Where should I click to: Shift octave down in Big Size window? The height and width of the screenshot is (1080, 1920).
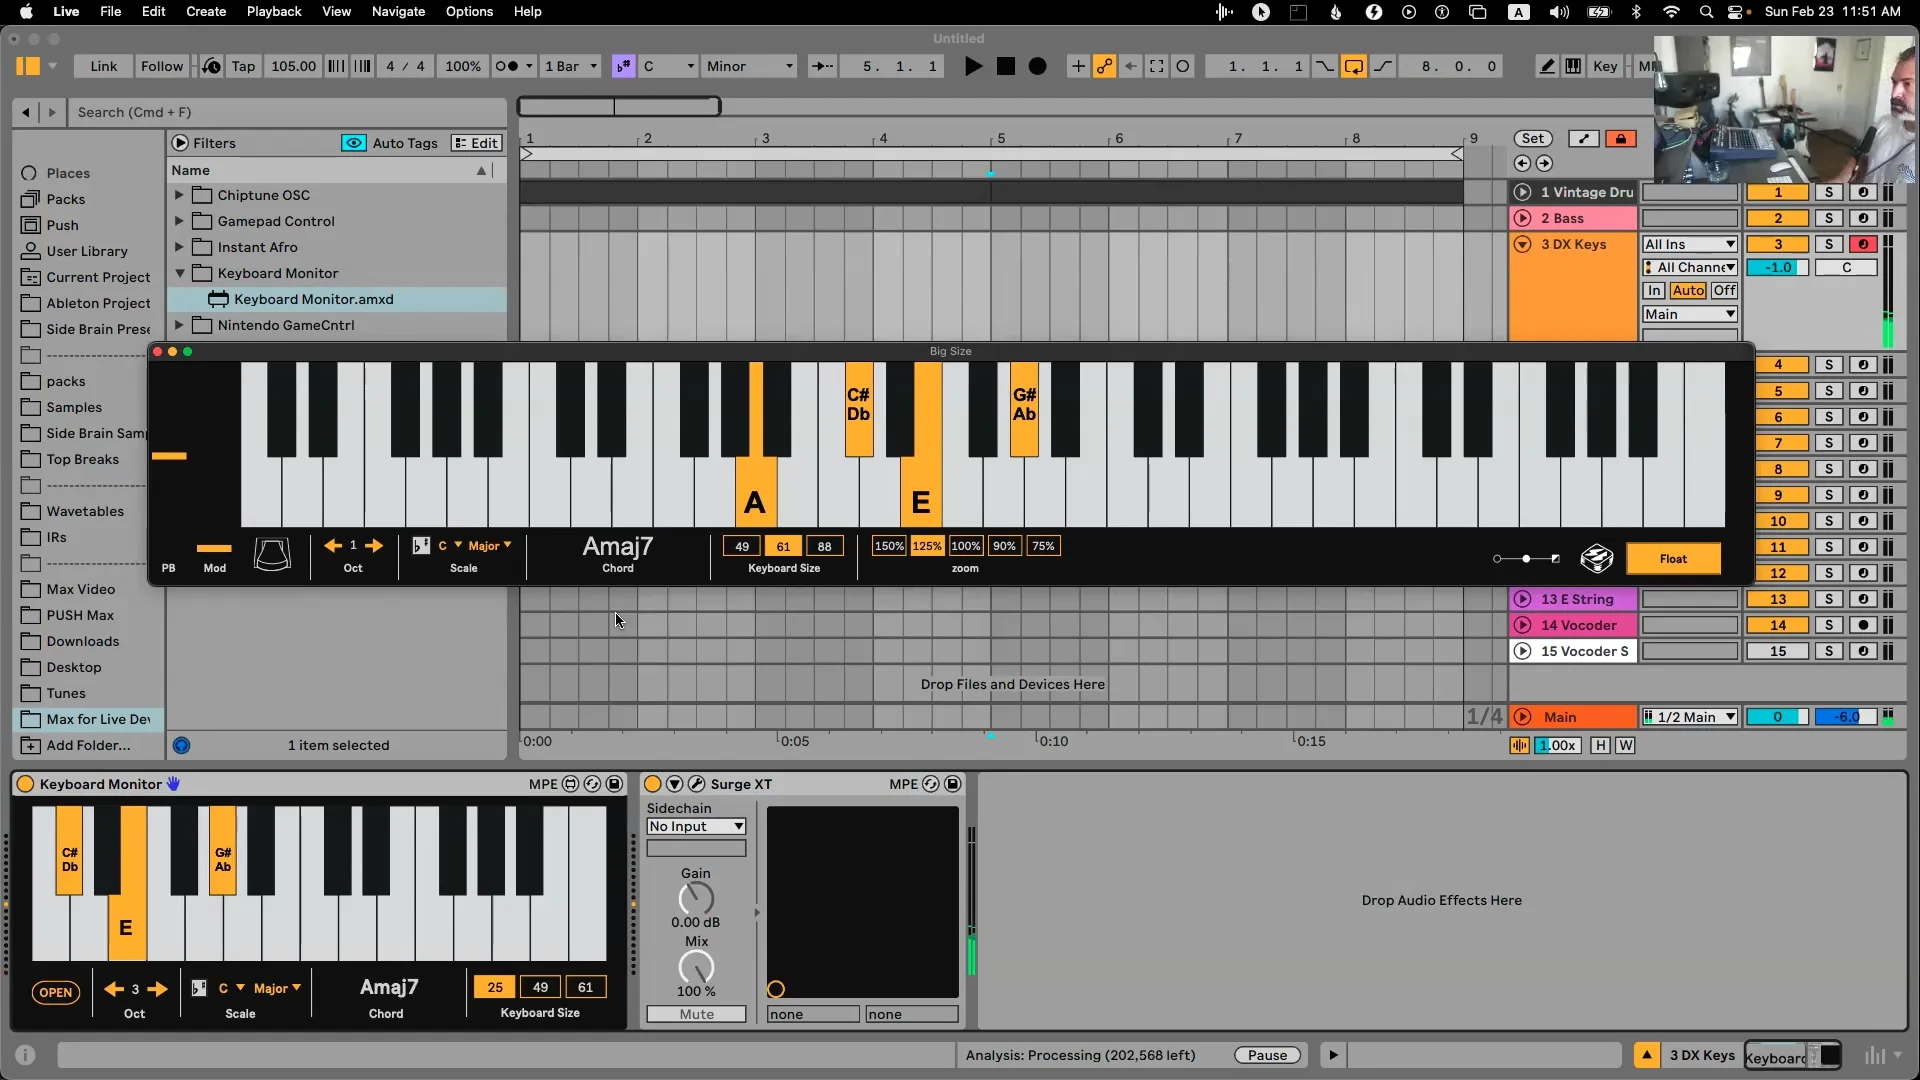[x=333, y=546]
